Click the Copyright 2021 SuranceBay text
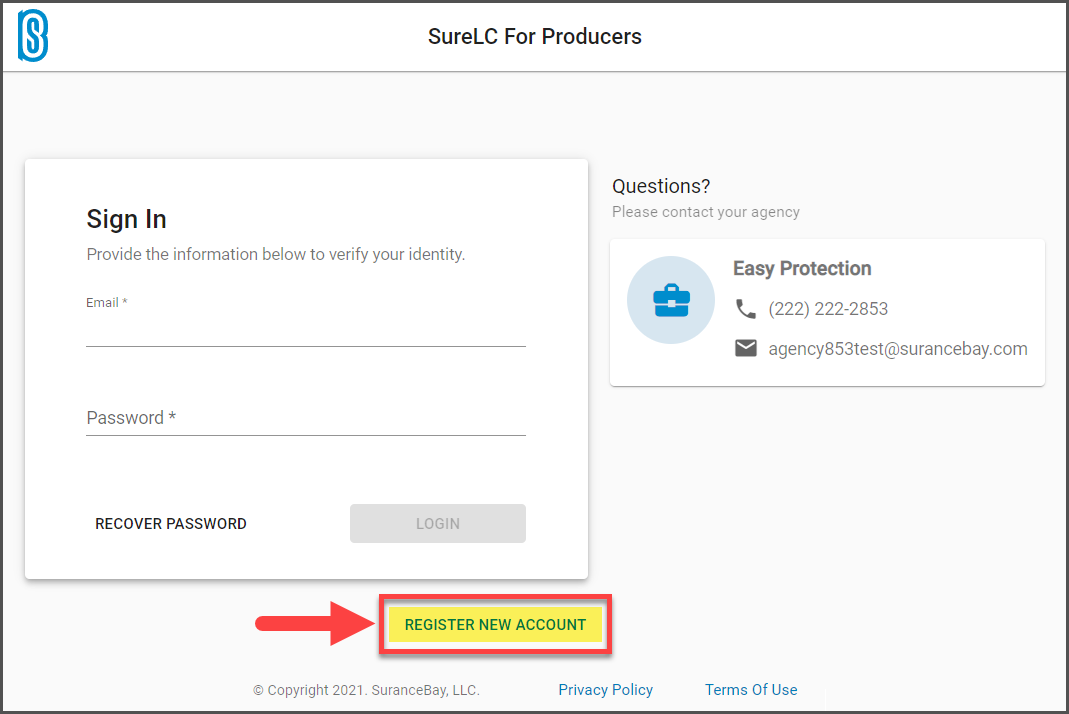 click(367, 690)
